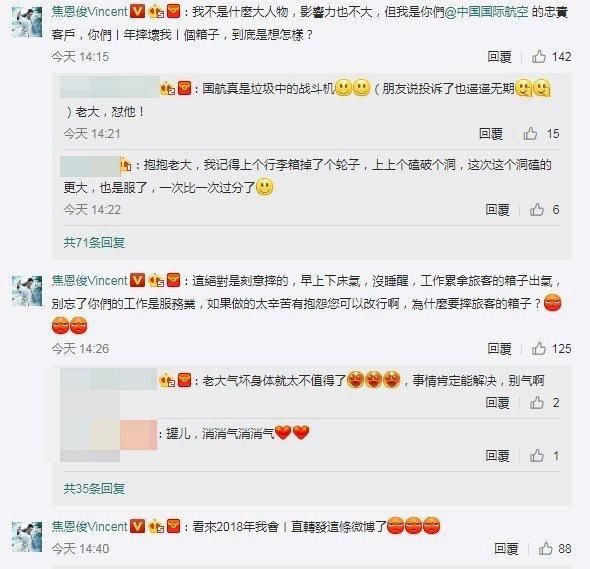Open the @中国国际航空 mention link
The height and width of the screenshot is (569, 590).
click(487, 12)
